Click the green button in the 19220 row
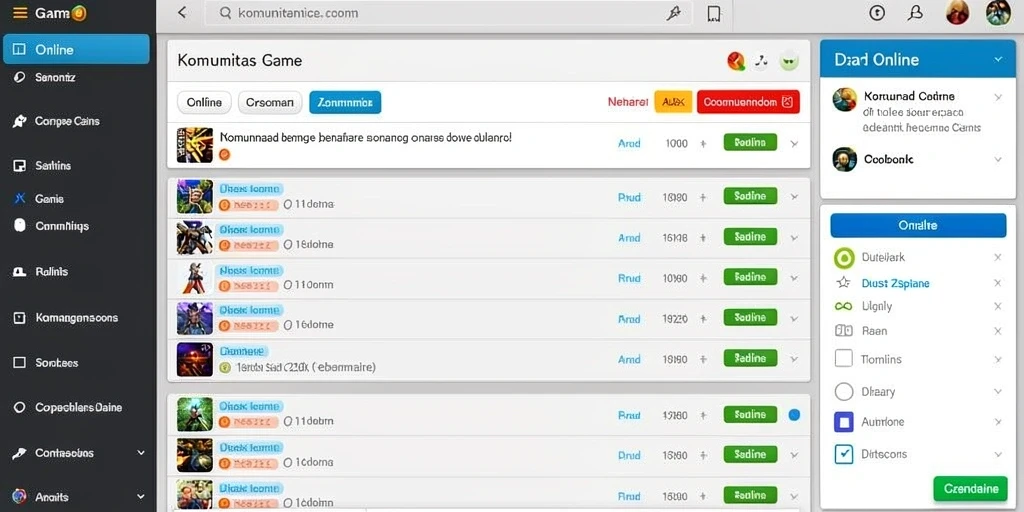Viewport: 1024px width, 512px height. pos(750,317)
